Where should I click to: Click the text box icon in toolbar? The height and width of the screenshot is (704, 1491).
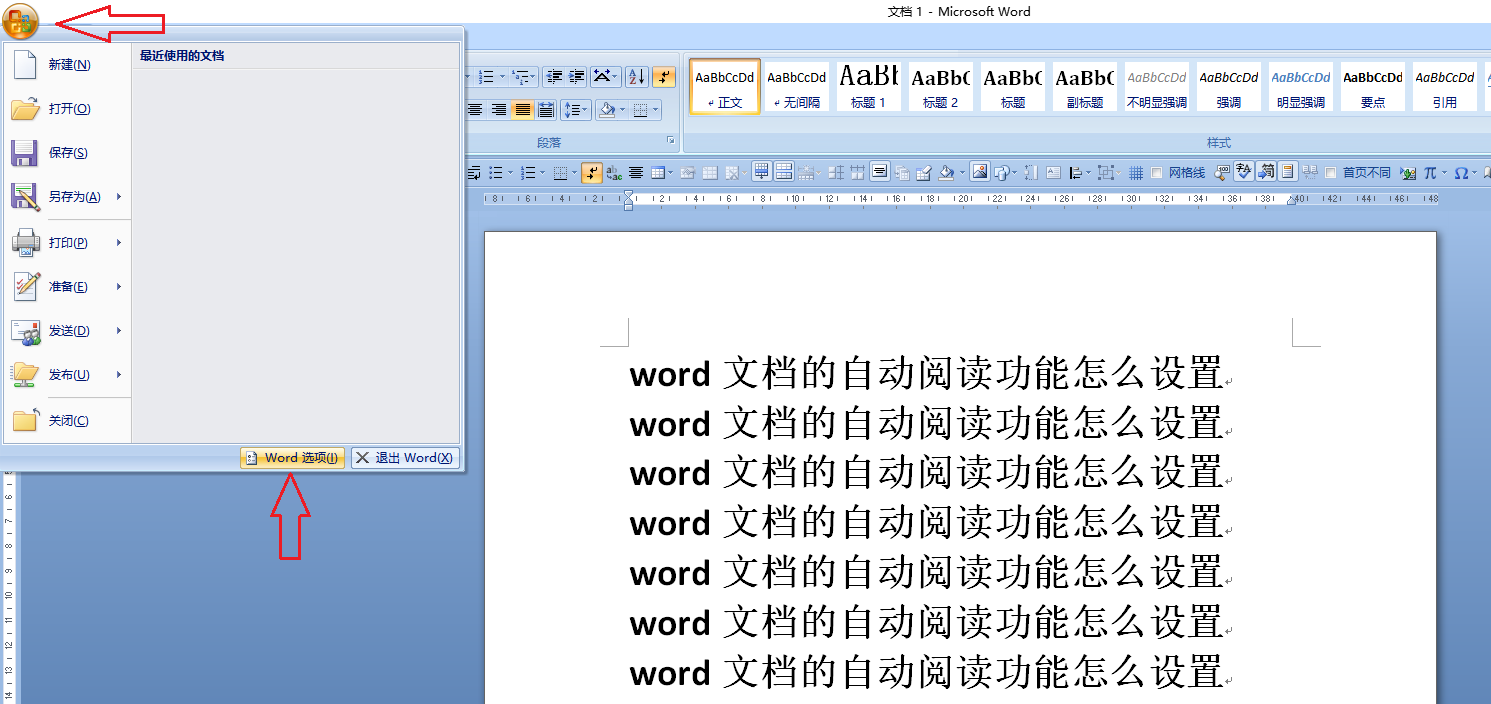(x=1054, y=172)
